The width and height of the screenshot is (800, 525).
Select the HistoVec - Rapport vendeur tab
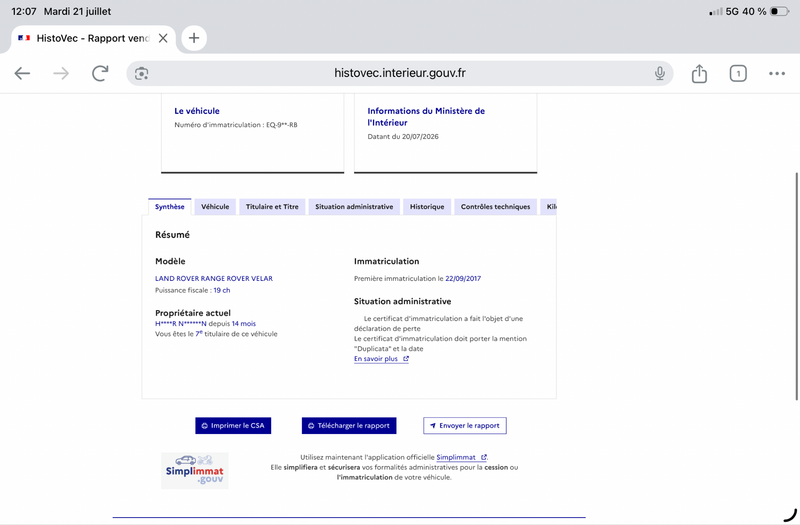pyautogui.click(x=92, y=38)
